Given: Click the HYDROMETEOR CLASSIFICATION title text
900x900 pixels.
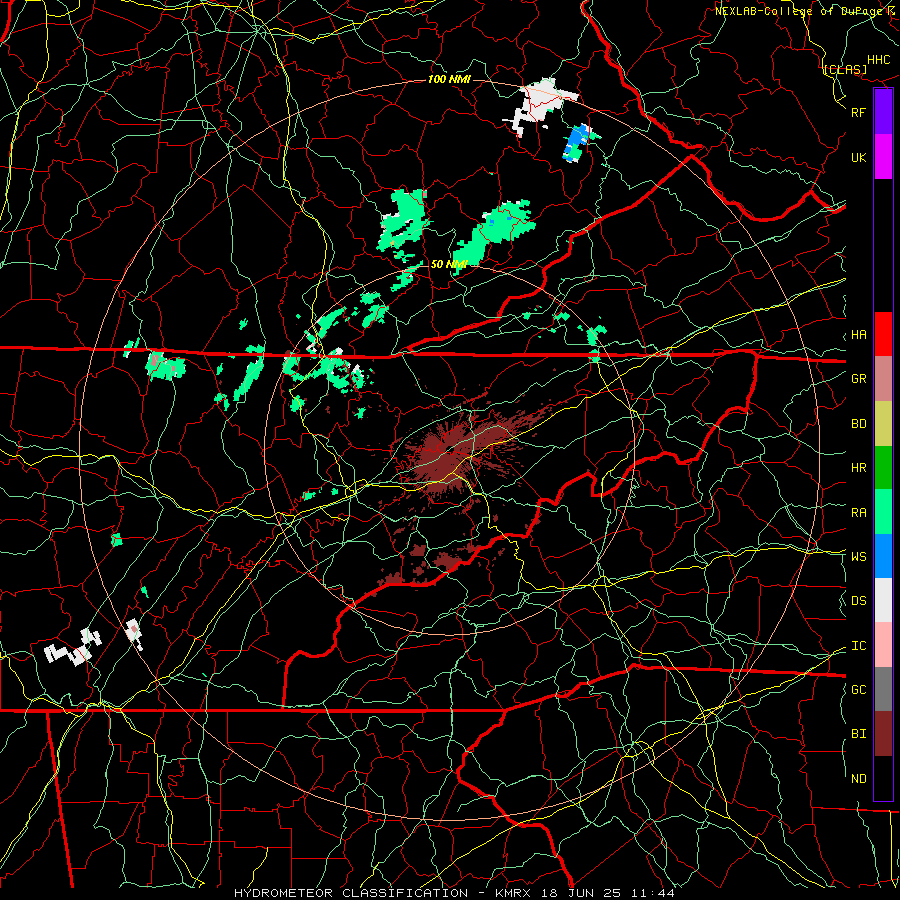Looking at the screenshot, I should tap(351, 893).
